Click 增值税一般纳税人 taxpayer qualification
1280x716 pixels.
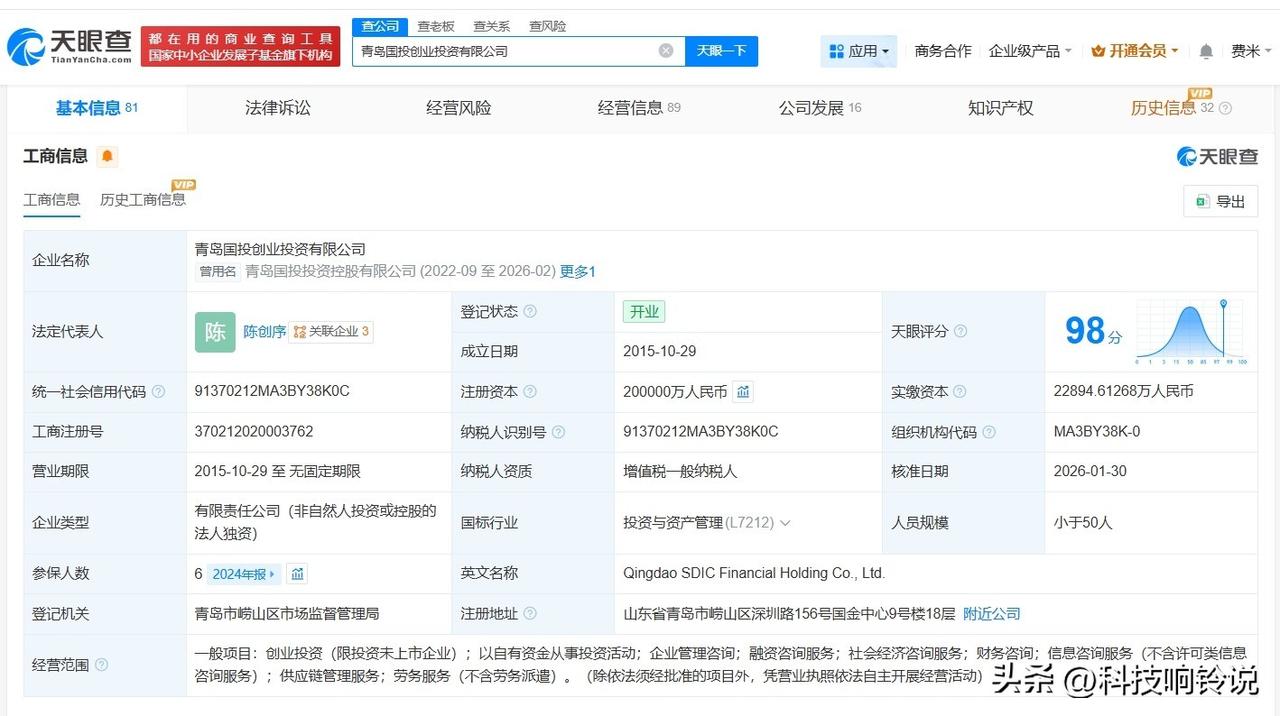[678, 471]
